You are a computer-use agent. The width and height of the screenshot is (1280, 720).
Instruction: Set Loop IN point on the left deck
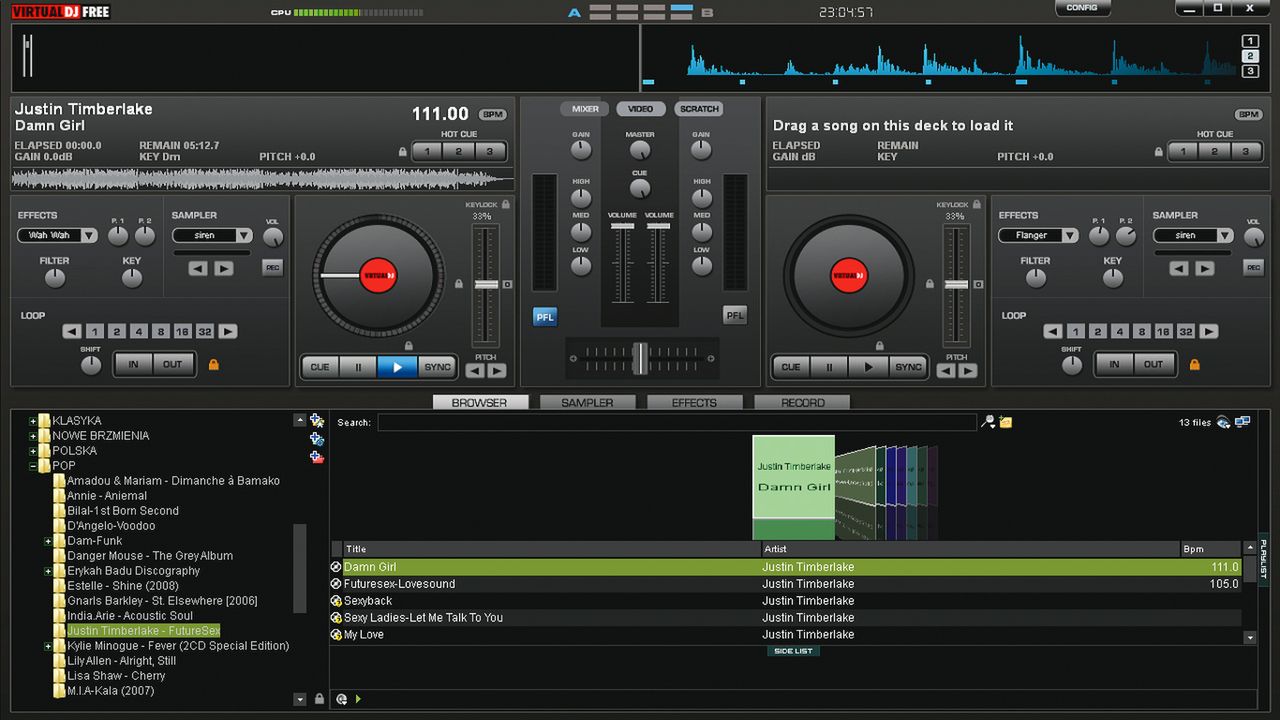133,364
